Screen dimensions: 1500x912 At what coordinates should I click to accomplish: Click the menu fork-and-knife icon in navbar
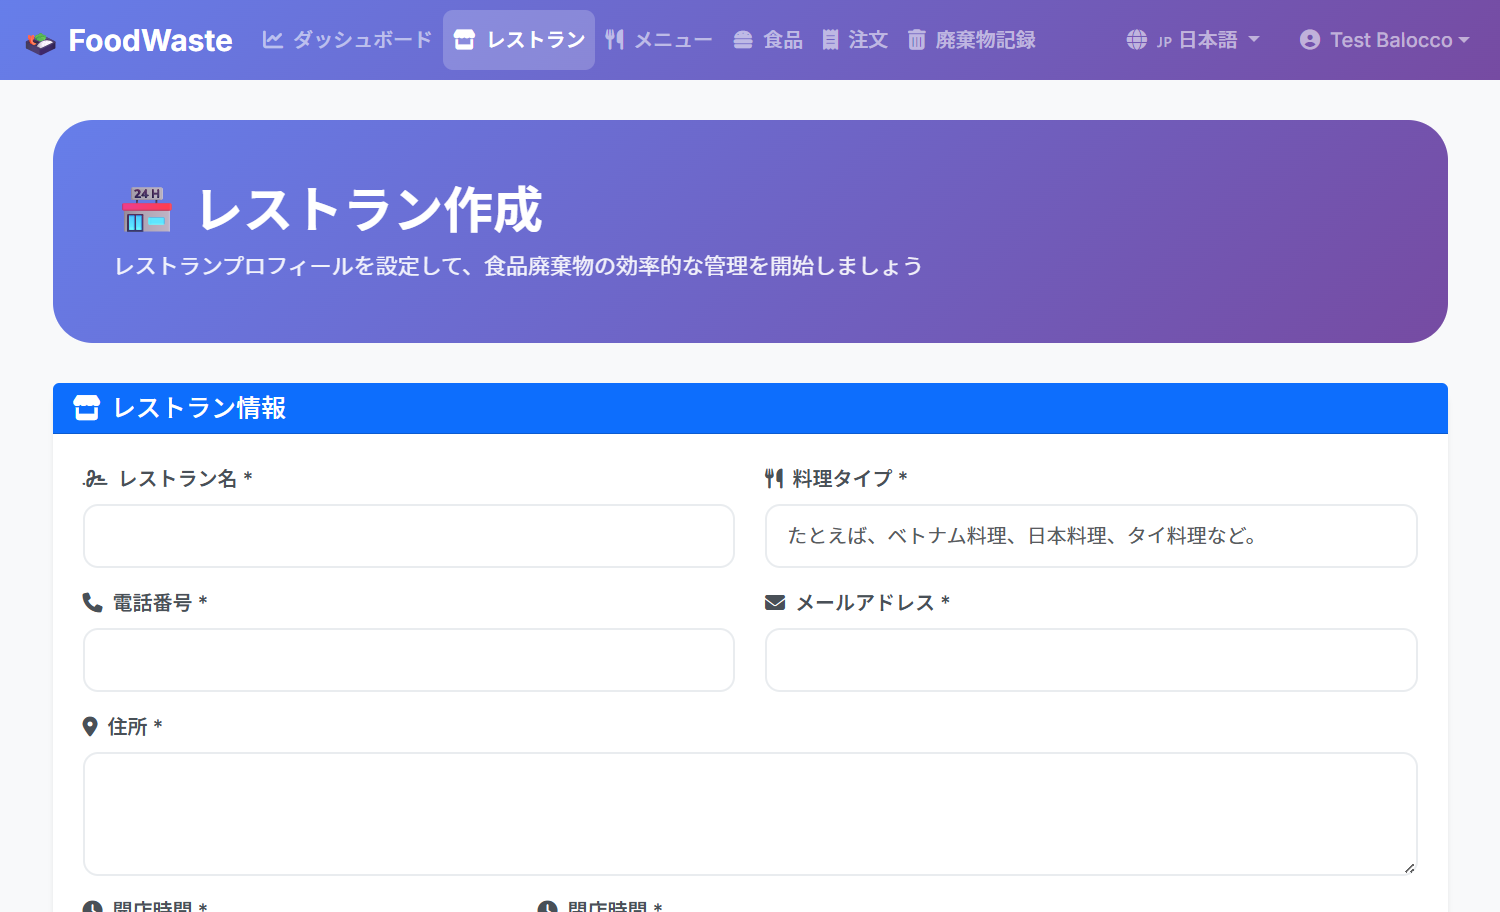pos(615,40)
